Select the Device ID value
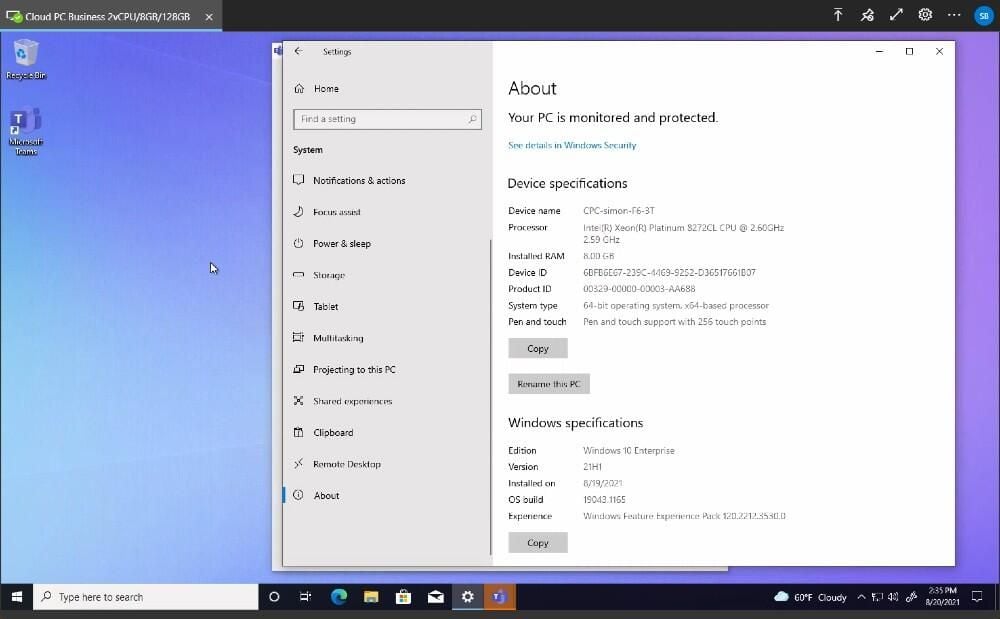This screenshot has height=619, width=1000. (669, 272)
